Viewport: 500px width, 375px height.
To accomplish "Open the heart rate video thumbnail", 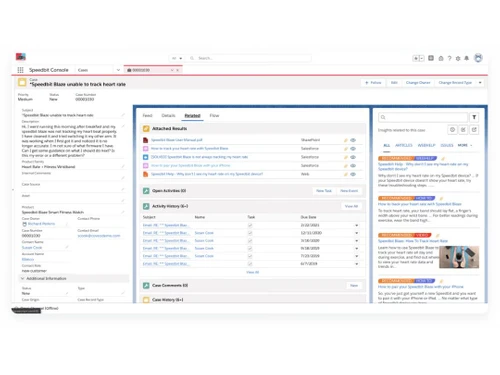I will pyautogui.click(x=459, y=257).
